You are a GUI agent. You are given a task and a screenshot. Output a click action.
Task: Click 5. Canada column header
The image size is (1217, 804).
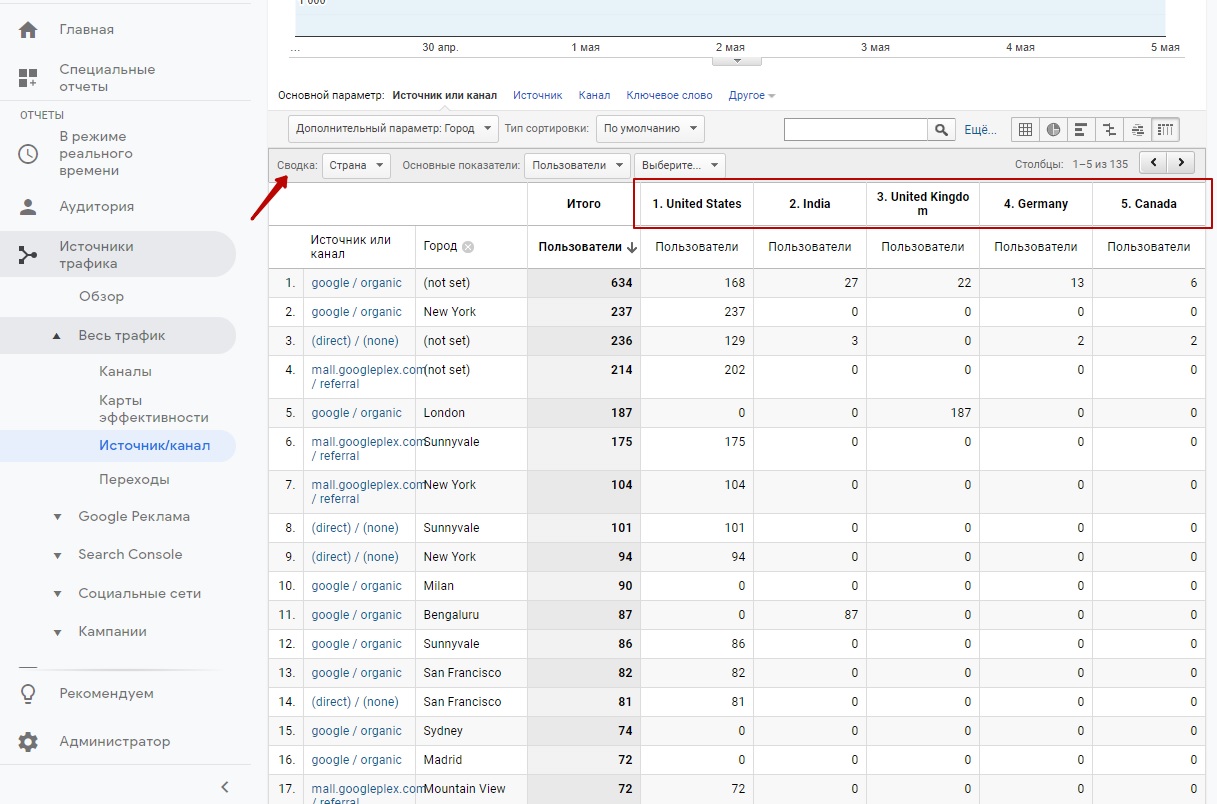pyautogui.click(x=1149, y=204)
